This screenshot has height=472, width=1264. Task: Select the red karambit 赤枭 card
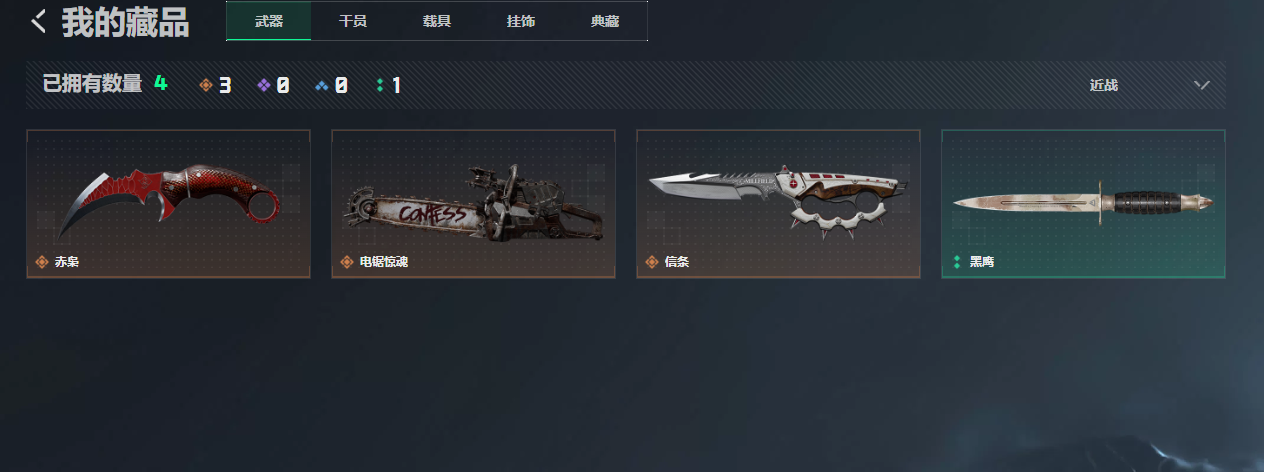[x=168, y=204]
